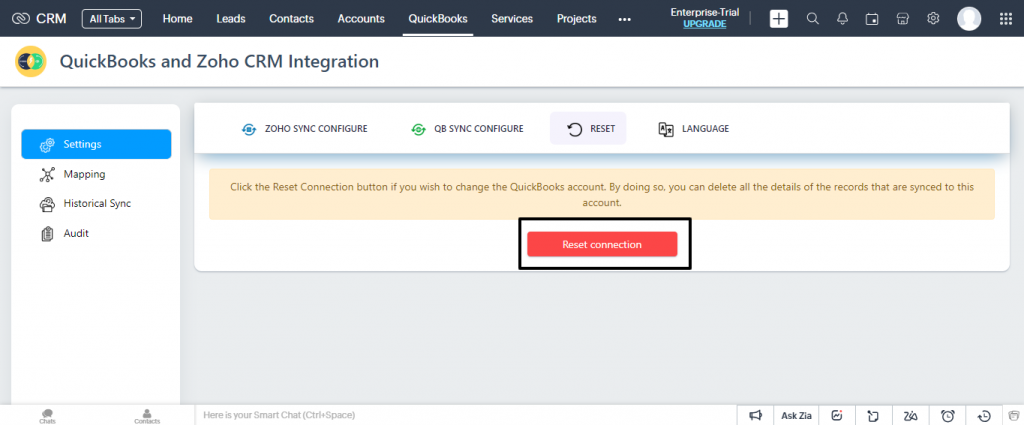Open the user profile avatar
This screenshot has height=425, width=1024.
(969, 19)
